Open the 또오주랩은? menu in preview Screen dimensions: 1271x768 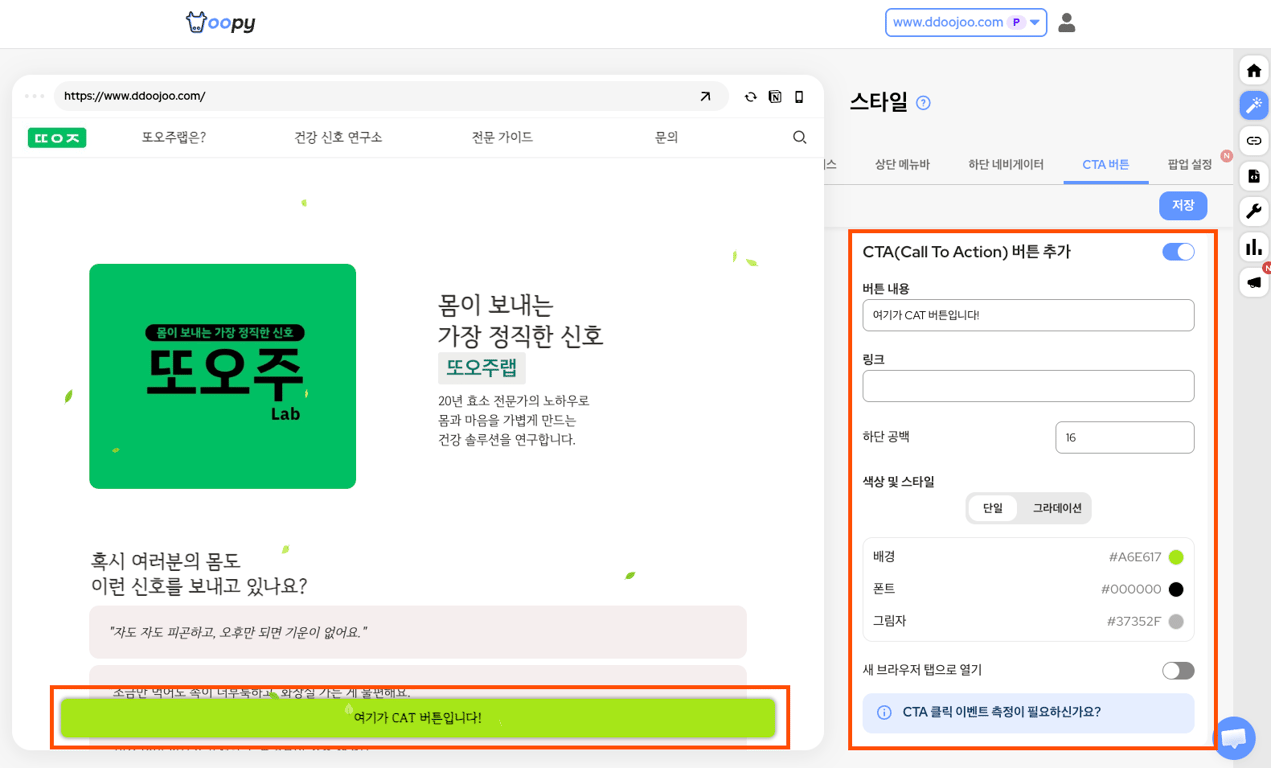pyautogui.click(x=174, y=137)
